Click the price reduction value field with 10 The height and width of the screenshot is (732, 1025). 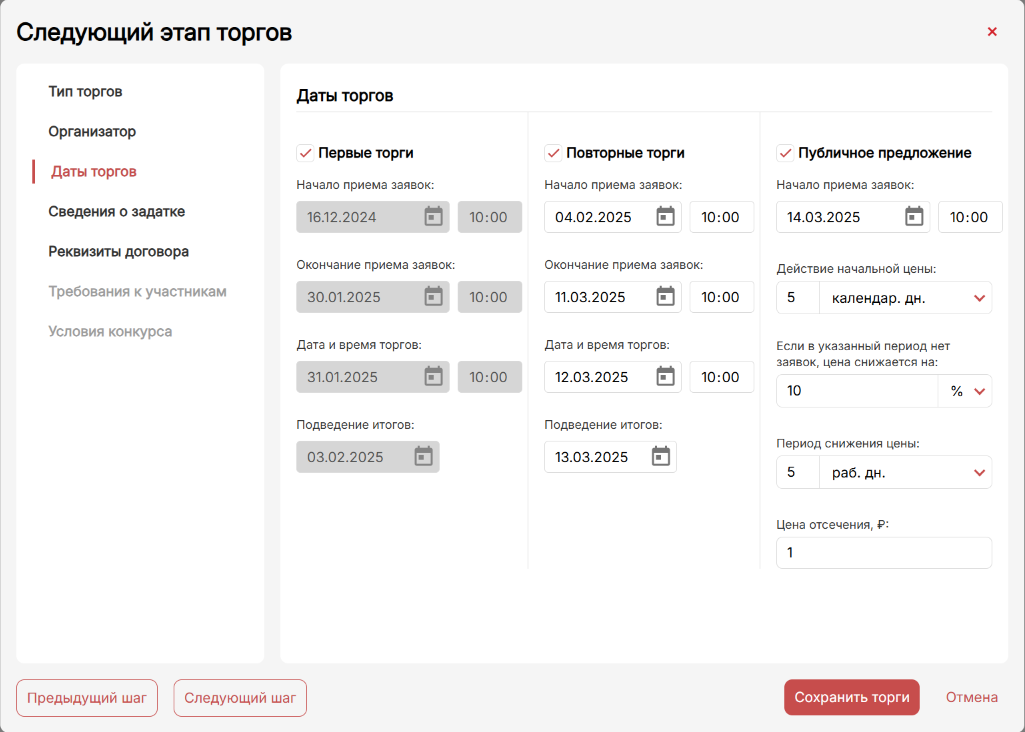point(857,391)
